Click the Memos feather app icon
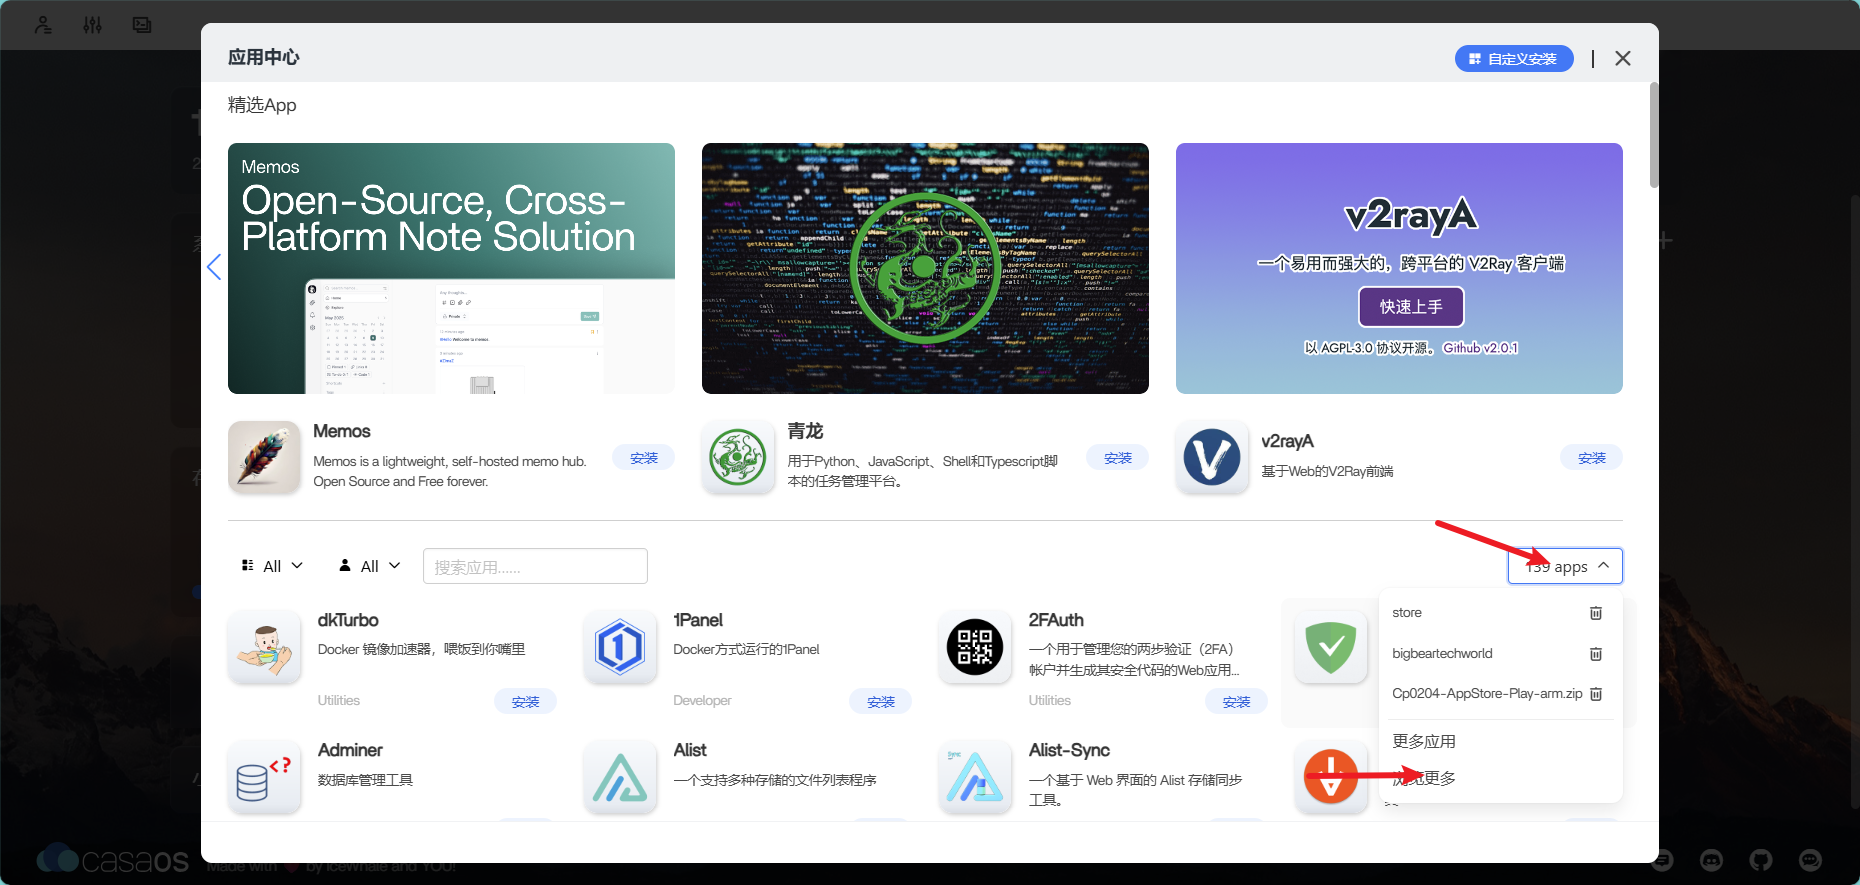 264,457
